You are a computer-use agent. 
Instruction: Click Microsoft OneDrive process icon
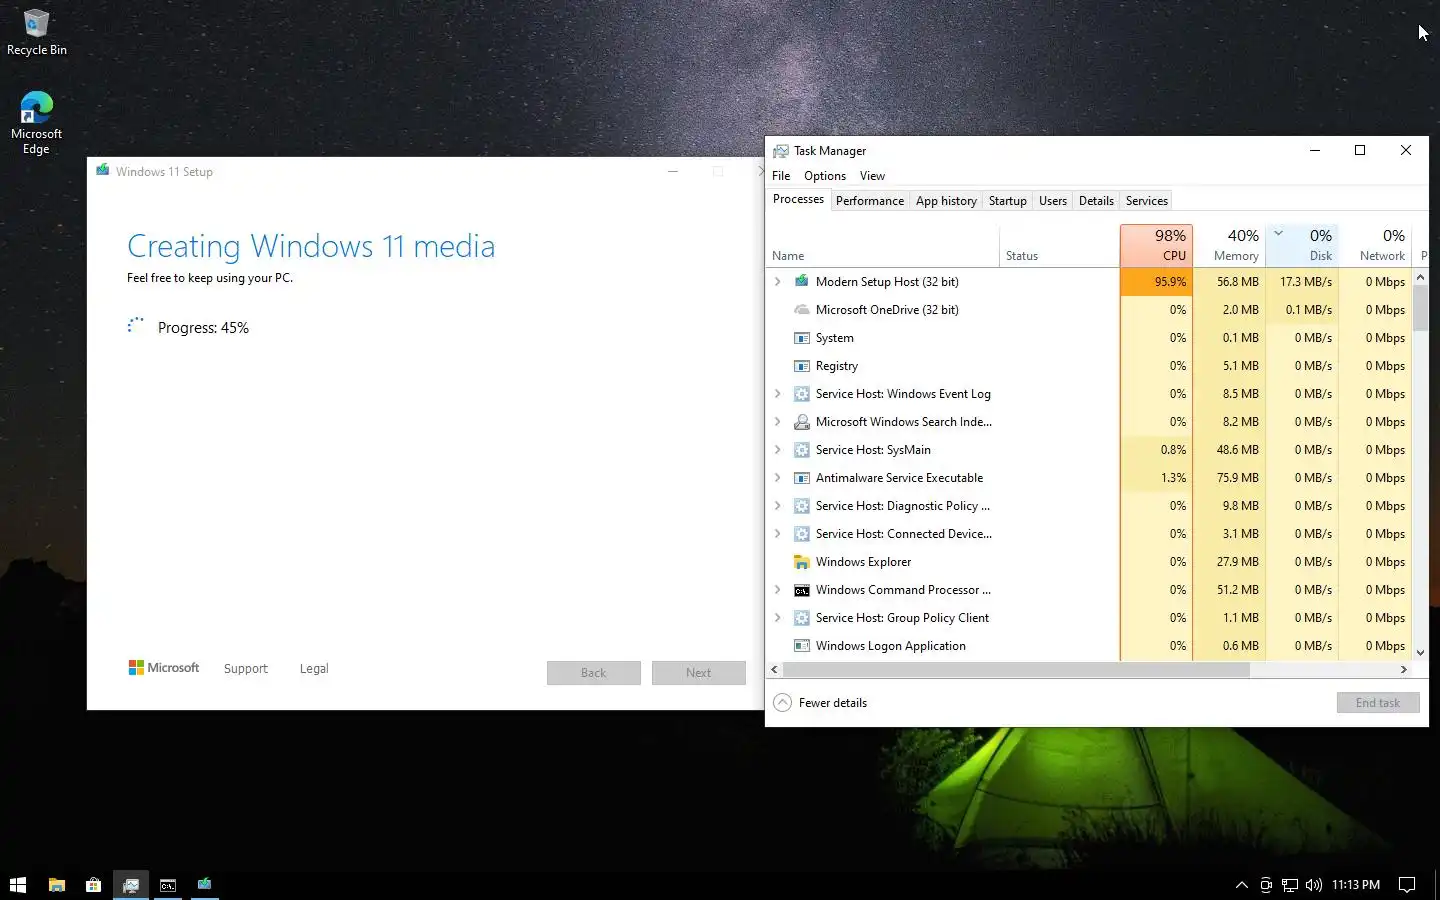click(x=802, y=310)
